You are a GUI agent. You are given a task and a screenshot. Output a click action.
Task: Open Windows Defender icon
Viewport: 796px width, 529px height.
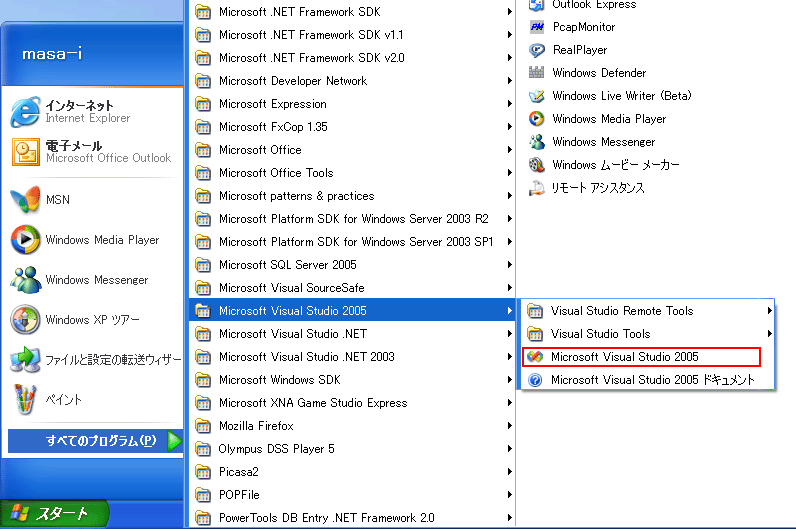coord(537,73)
